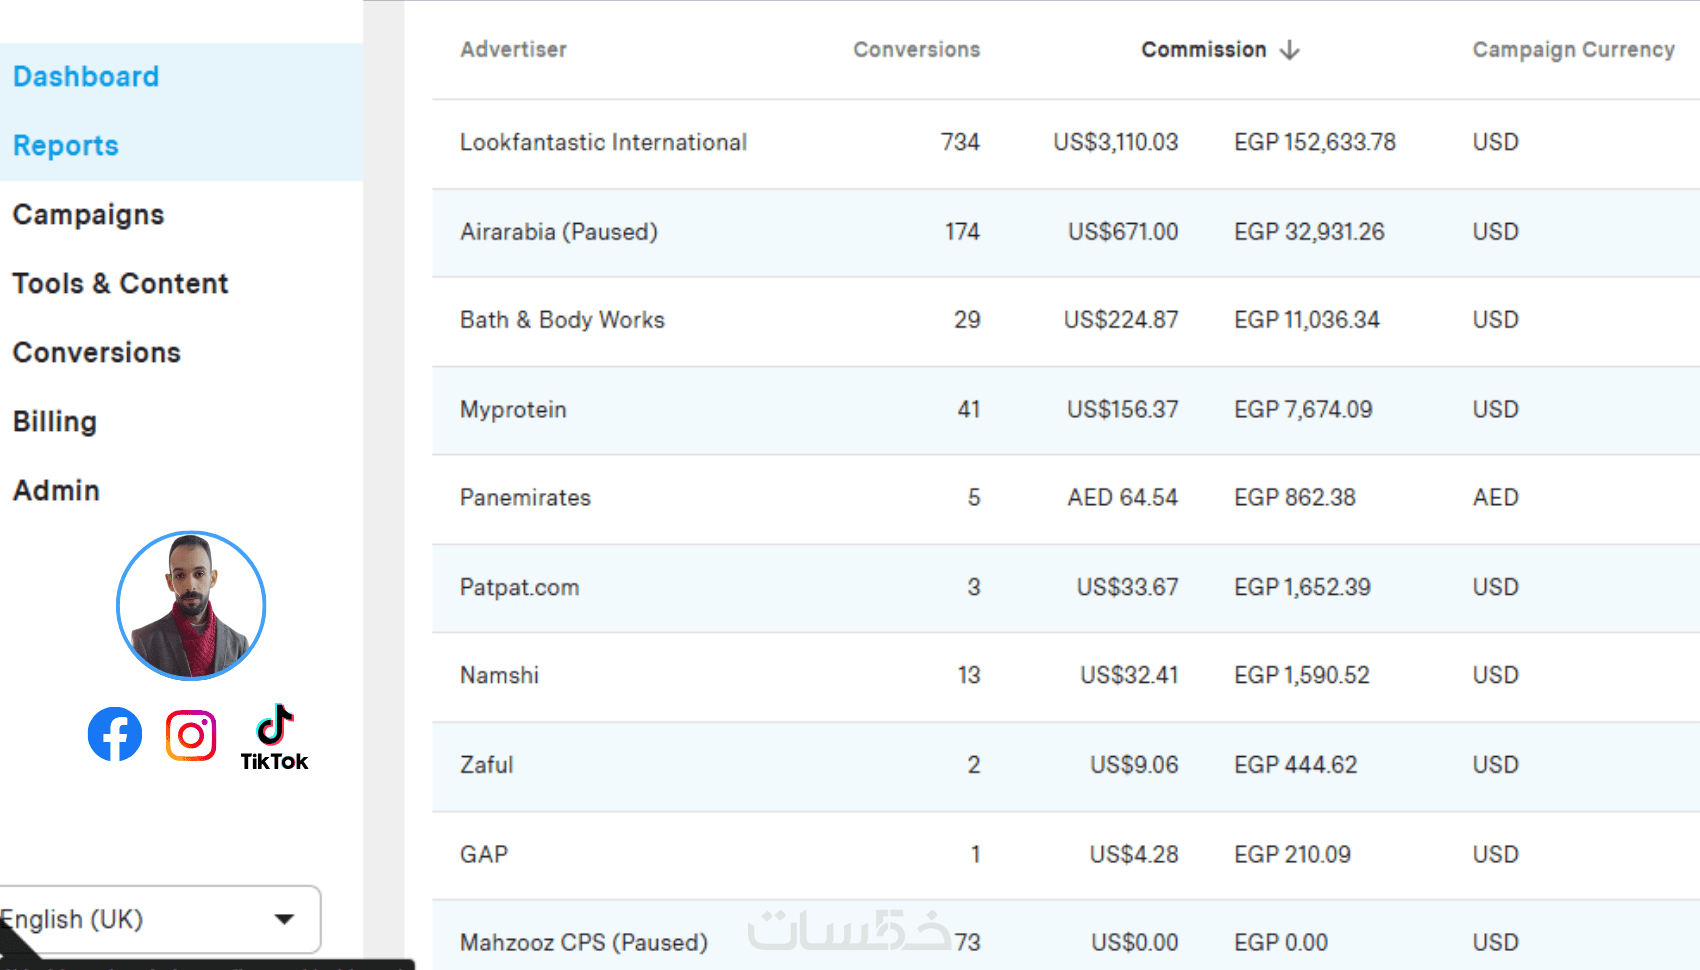
Task: Open Tools & Content section
Action: coord(120,284)
